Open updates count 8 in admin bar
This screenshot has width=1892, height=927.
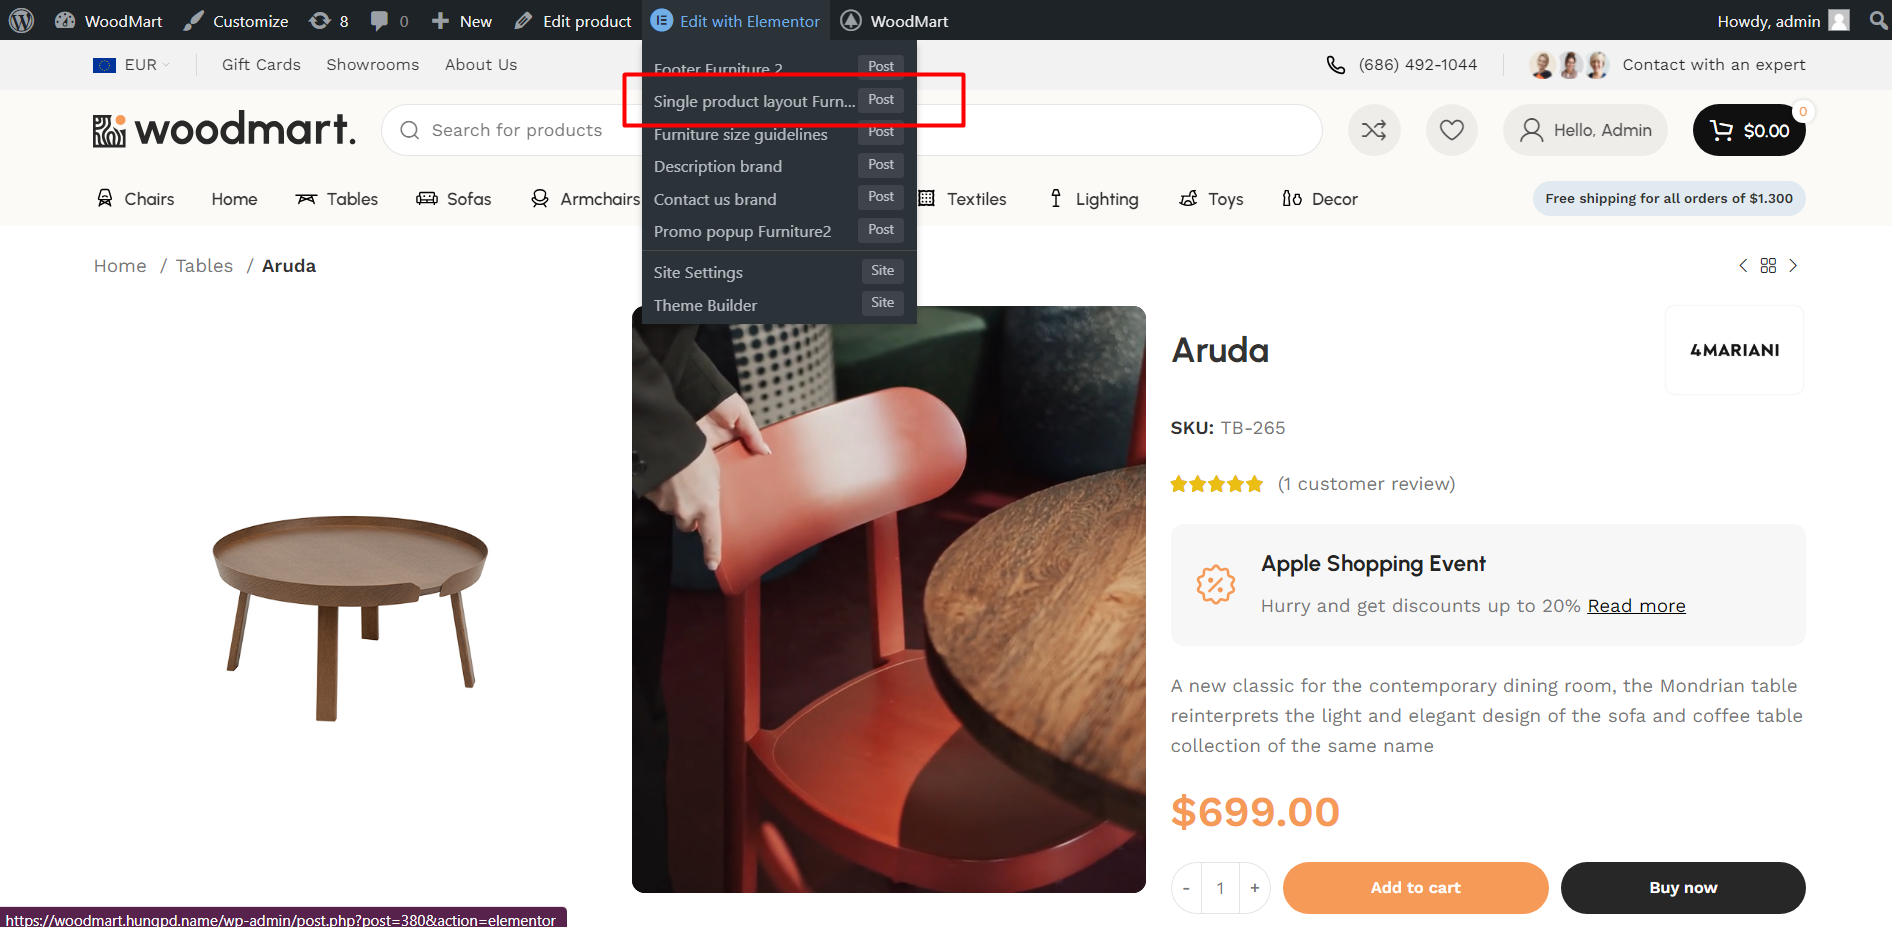329,20
